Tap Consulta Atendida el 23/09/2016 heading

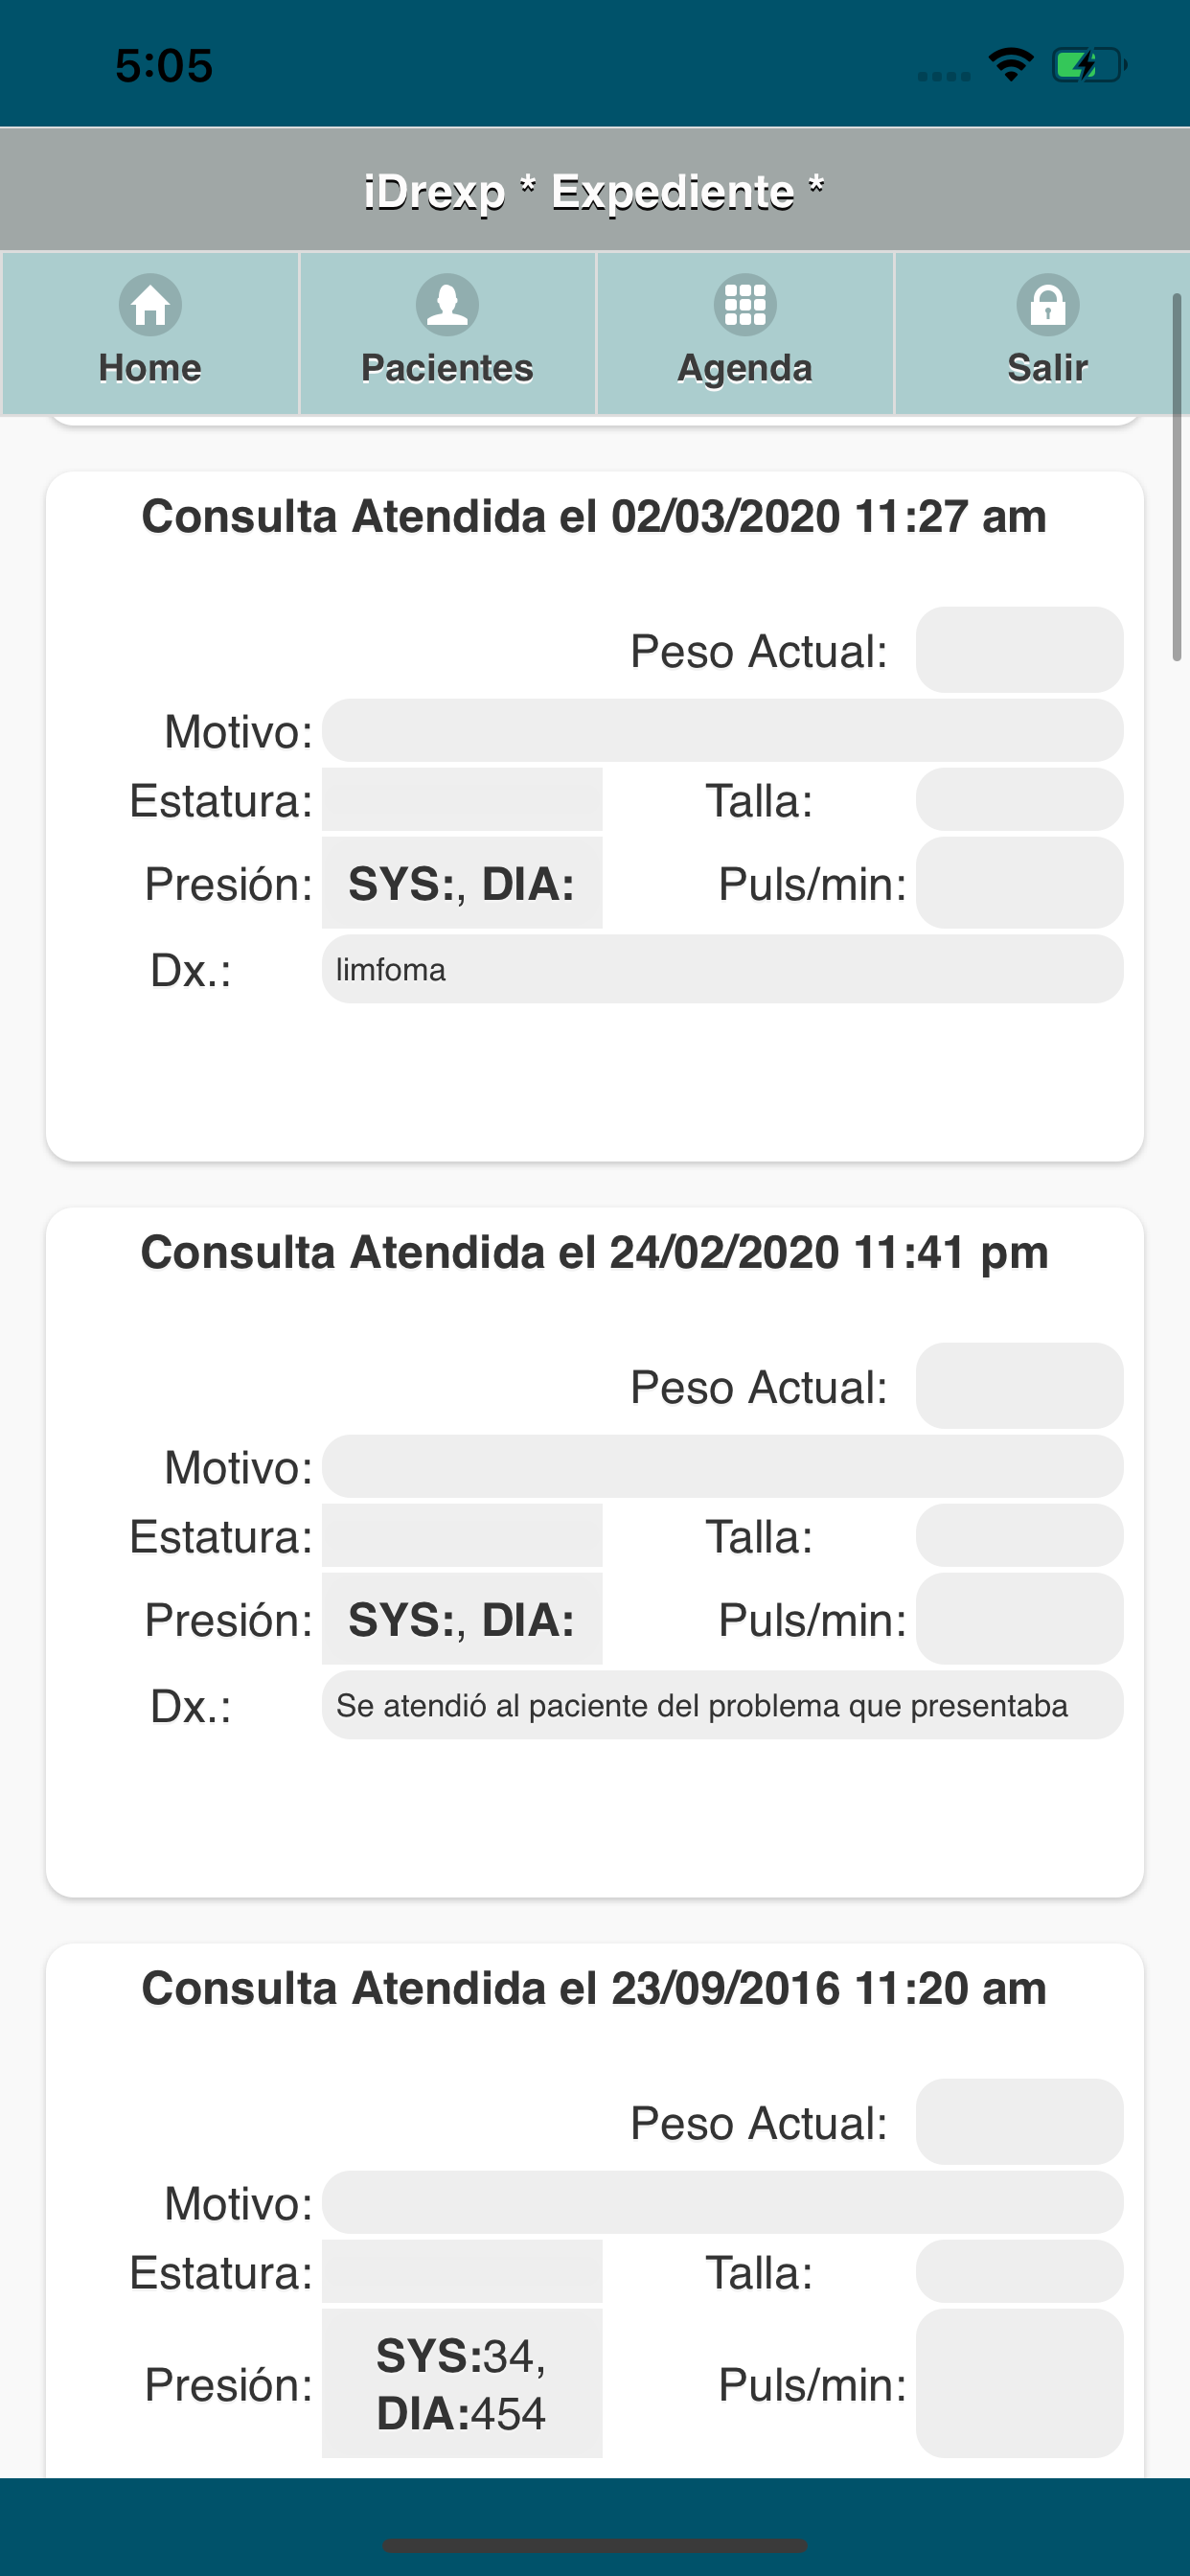coord(594,1988)
